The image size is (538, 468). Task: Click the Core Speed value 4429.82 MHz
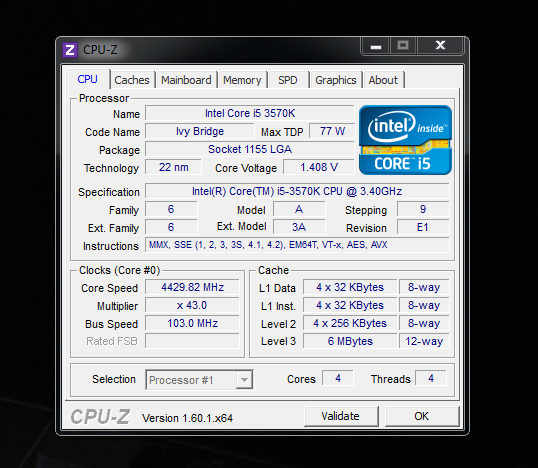click(x=192, y=287)
